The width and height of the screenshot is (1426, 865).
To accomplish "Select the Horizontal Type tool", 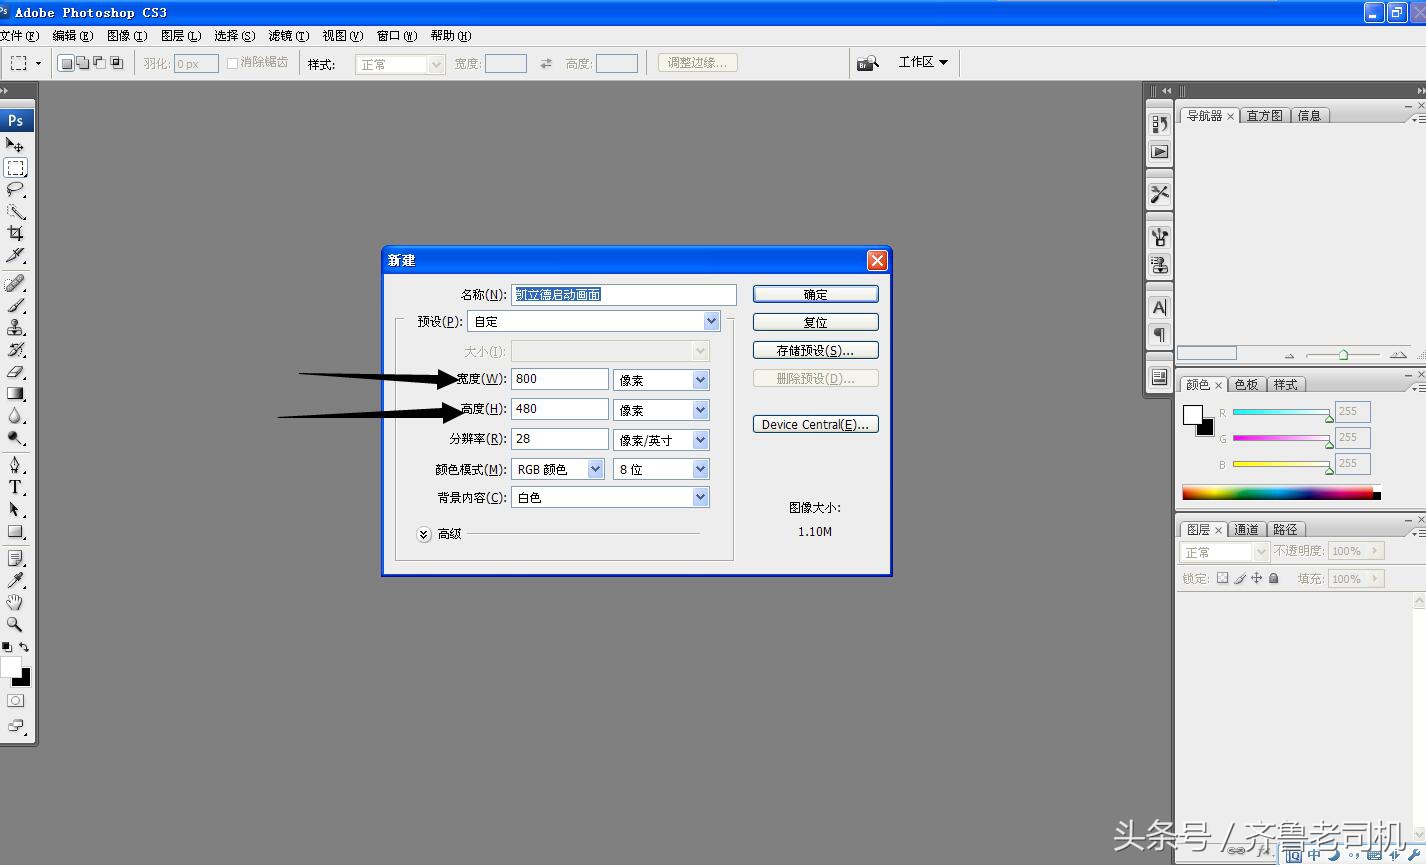I will [x=15, y=487].
